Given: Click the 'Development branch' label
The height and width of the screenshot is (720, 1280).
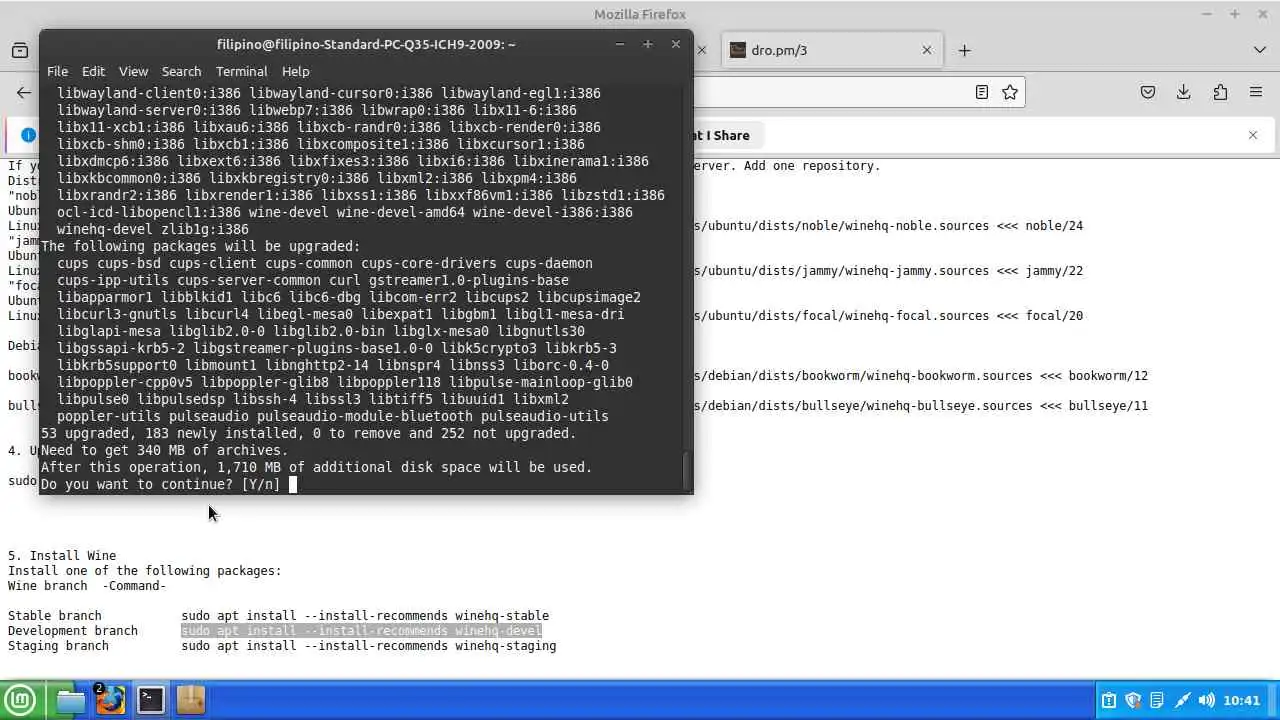Looking at the screenshot, I should [x=73, y=631].
